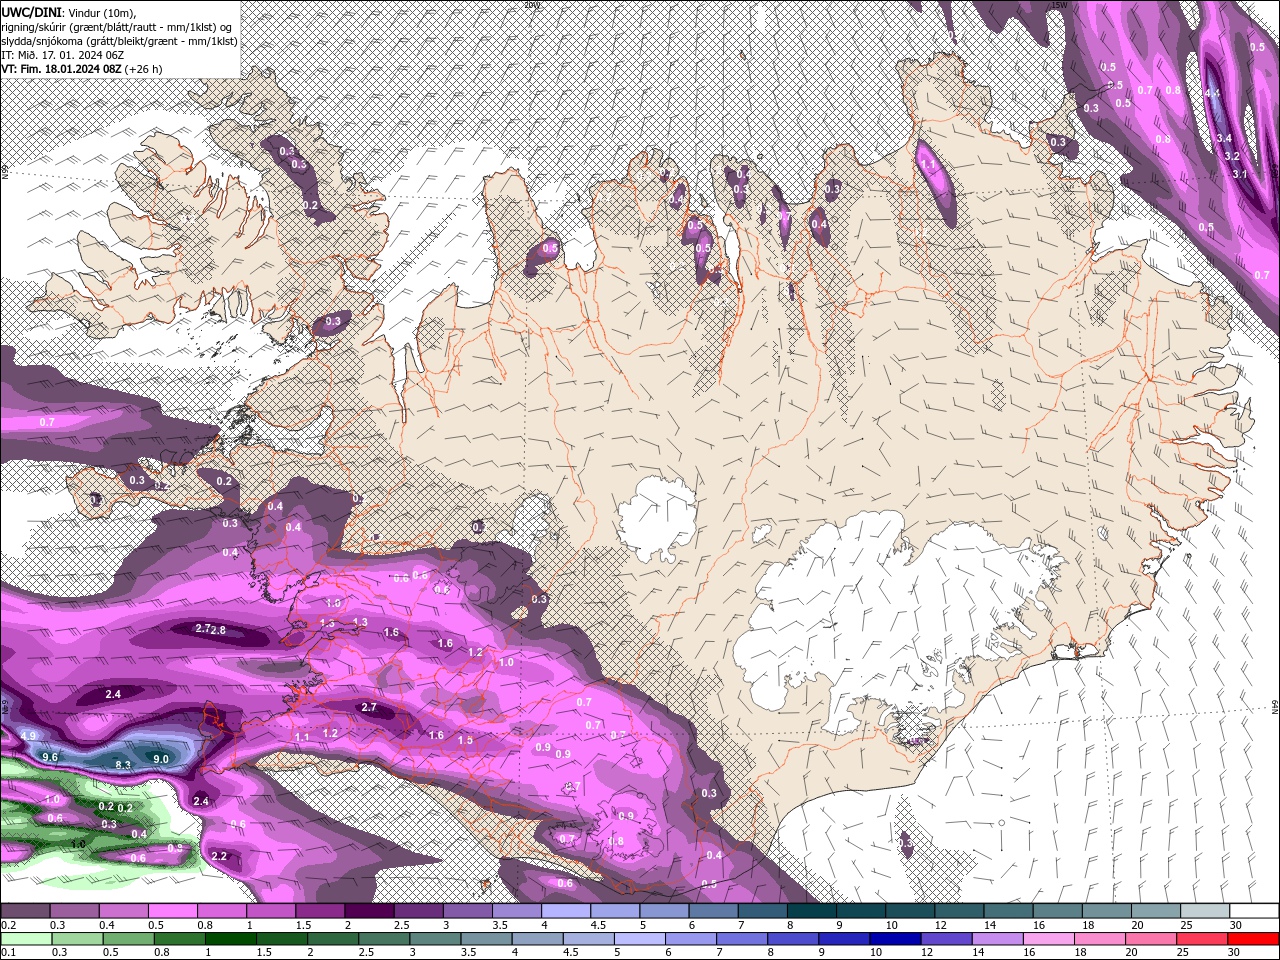
Task: Click upper legend label '25'
Action: click(1185, 925)
